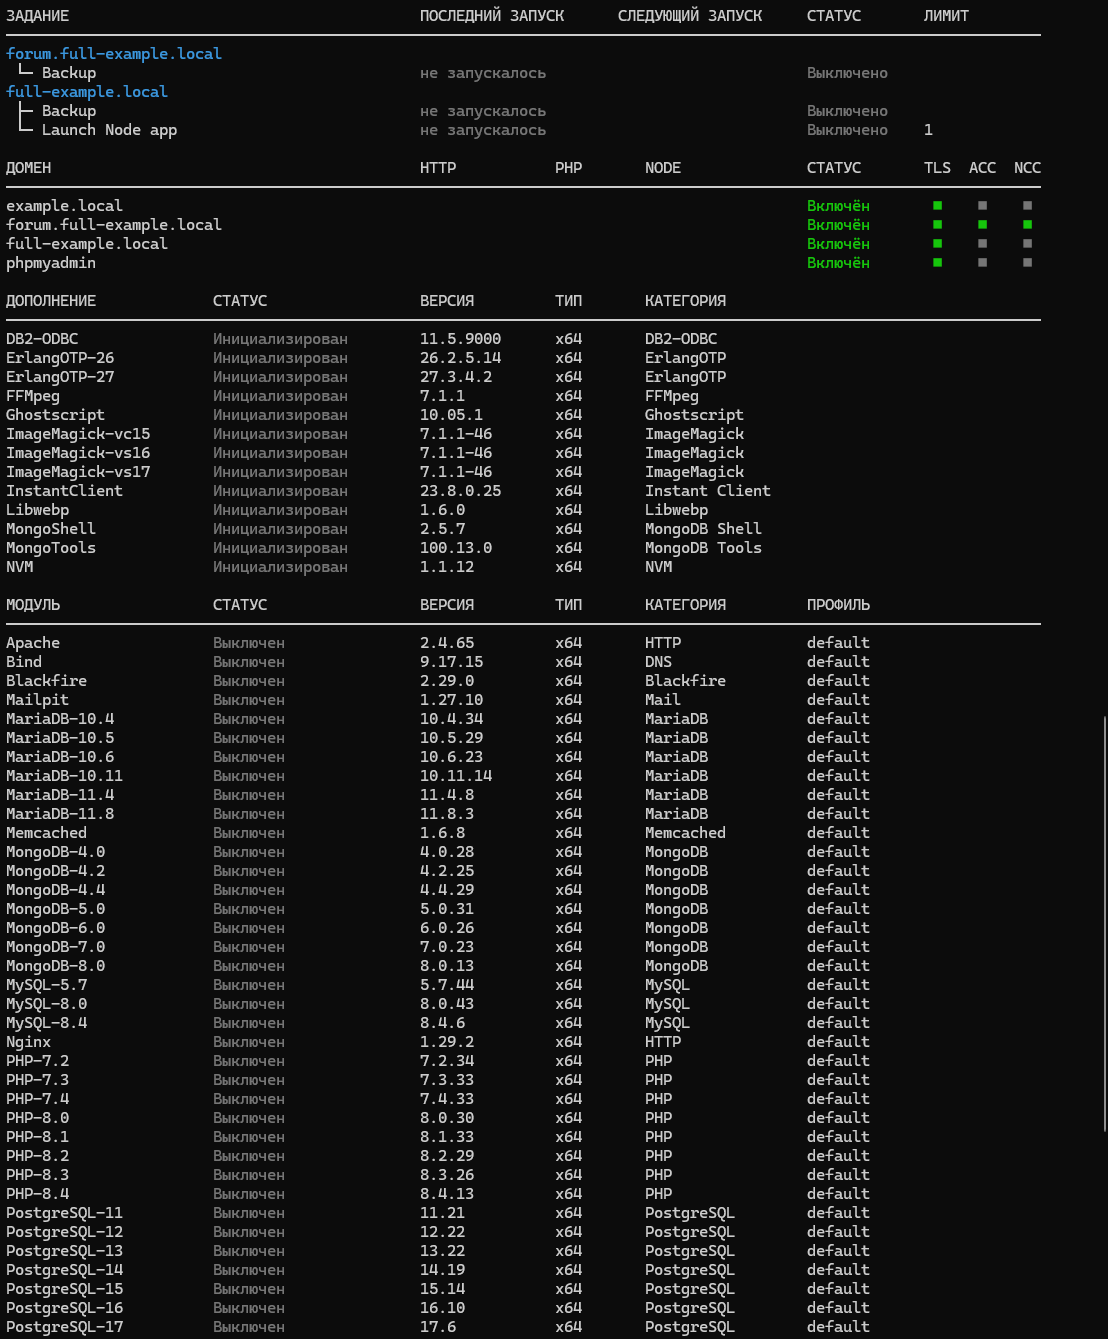Click the phpmyadmin domain name
Viewport: 1108px width, 1339px height.
tap(51, 263)
